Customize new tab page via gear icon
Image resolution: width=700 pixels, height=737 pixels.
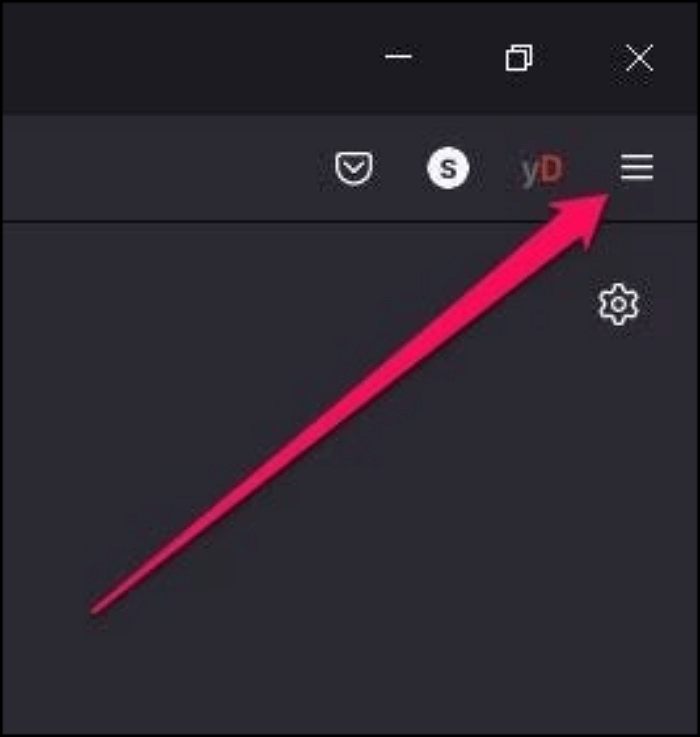coord(619,304)
